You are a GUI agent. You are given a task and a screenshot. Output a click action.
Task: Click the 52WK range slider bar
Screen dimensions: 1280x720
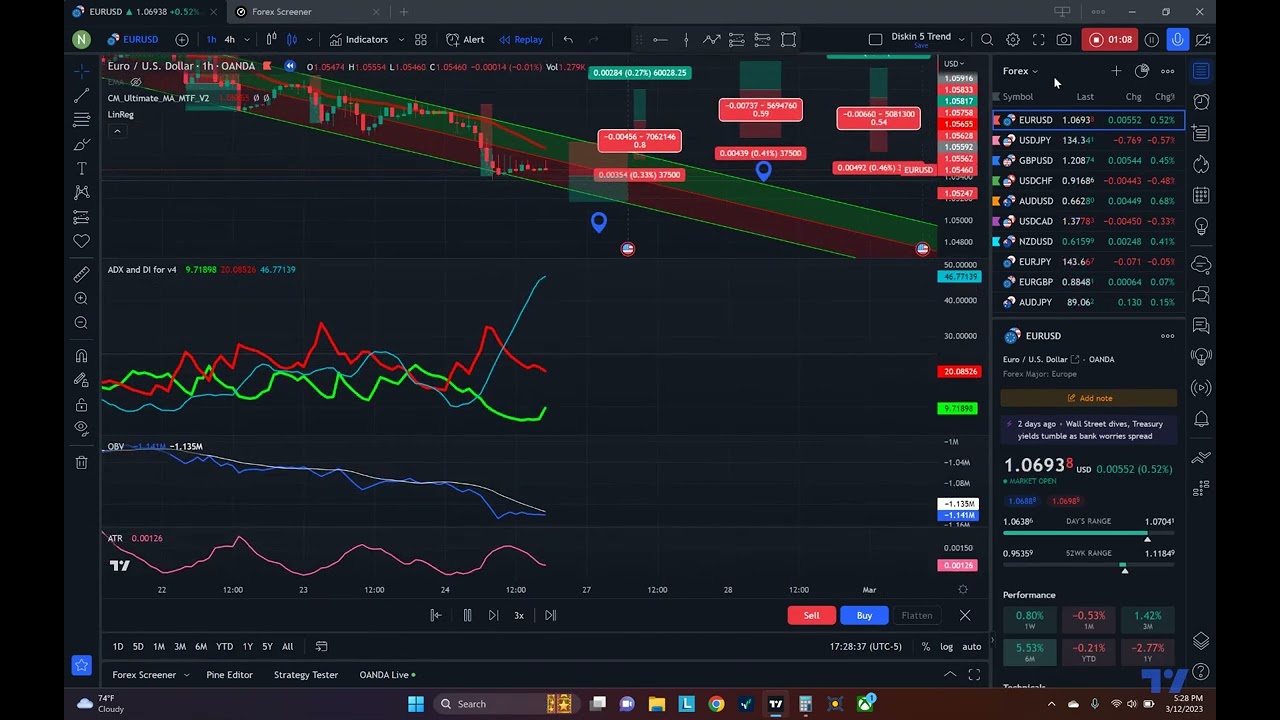tap(1089, 565)
